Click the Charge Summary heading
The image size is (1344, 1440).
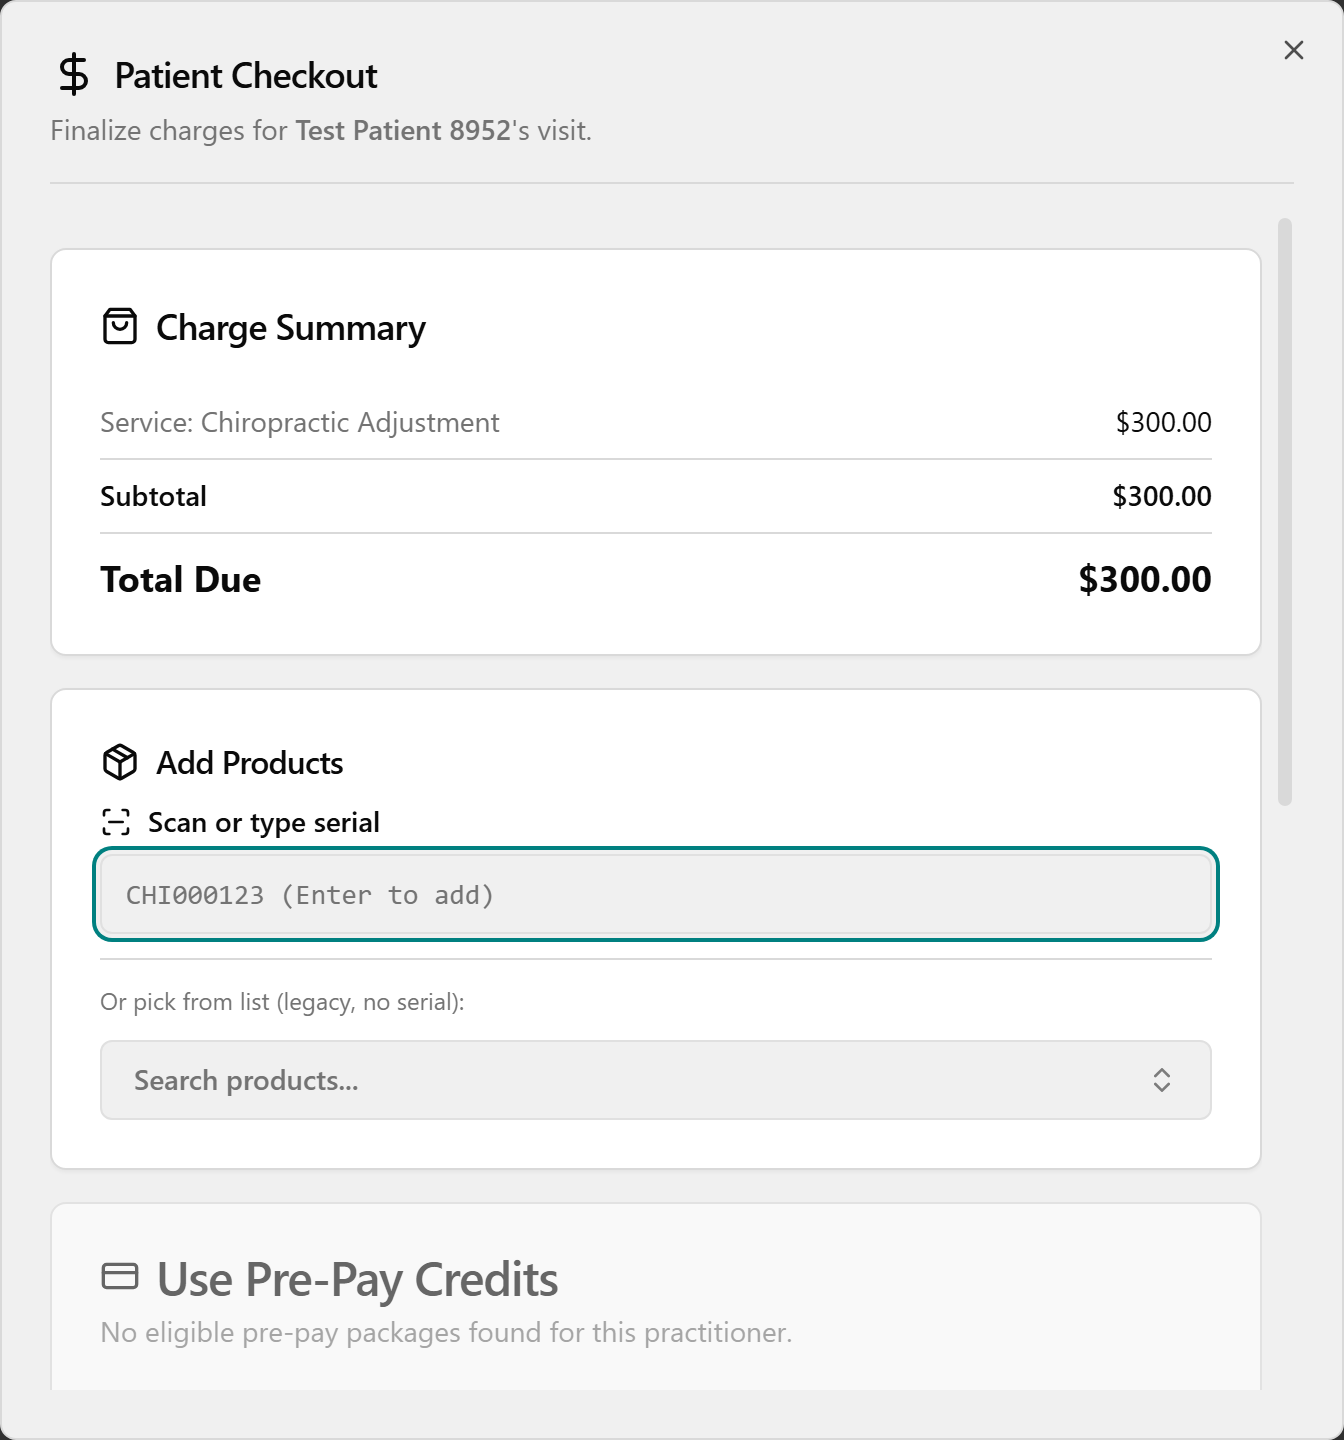pos(291,328)
